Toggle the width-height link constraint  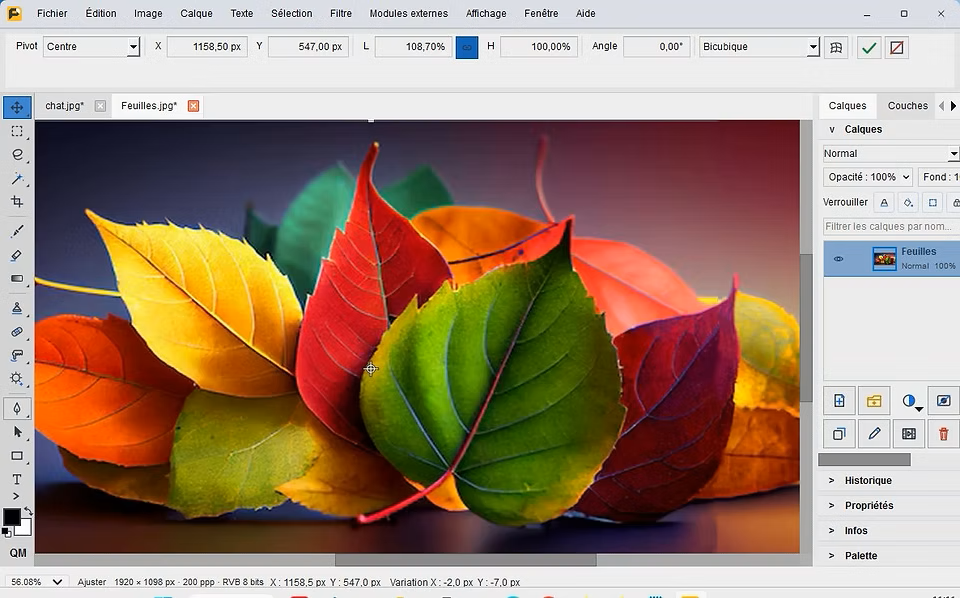[x=467, y=47]
